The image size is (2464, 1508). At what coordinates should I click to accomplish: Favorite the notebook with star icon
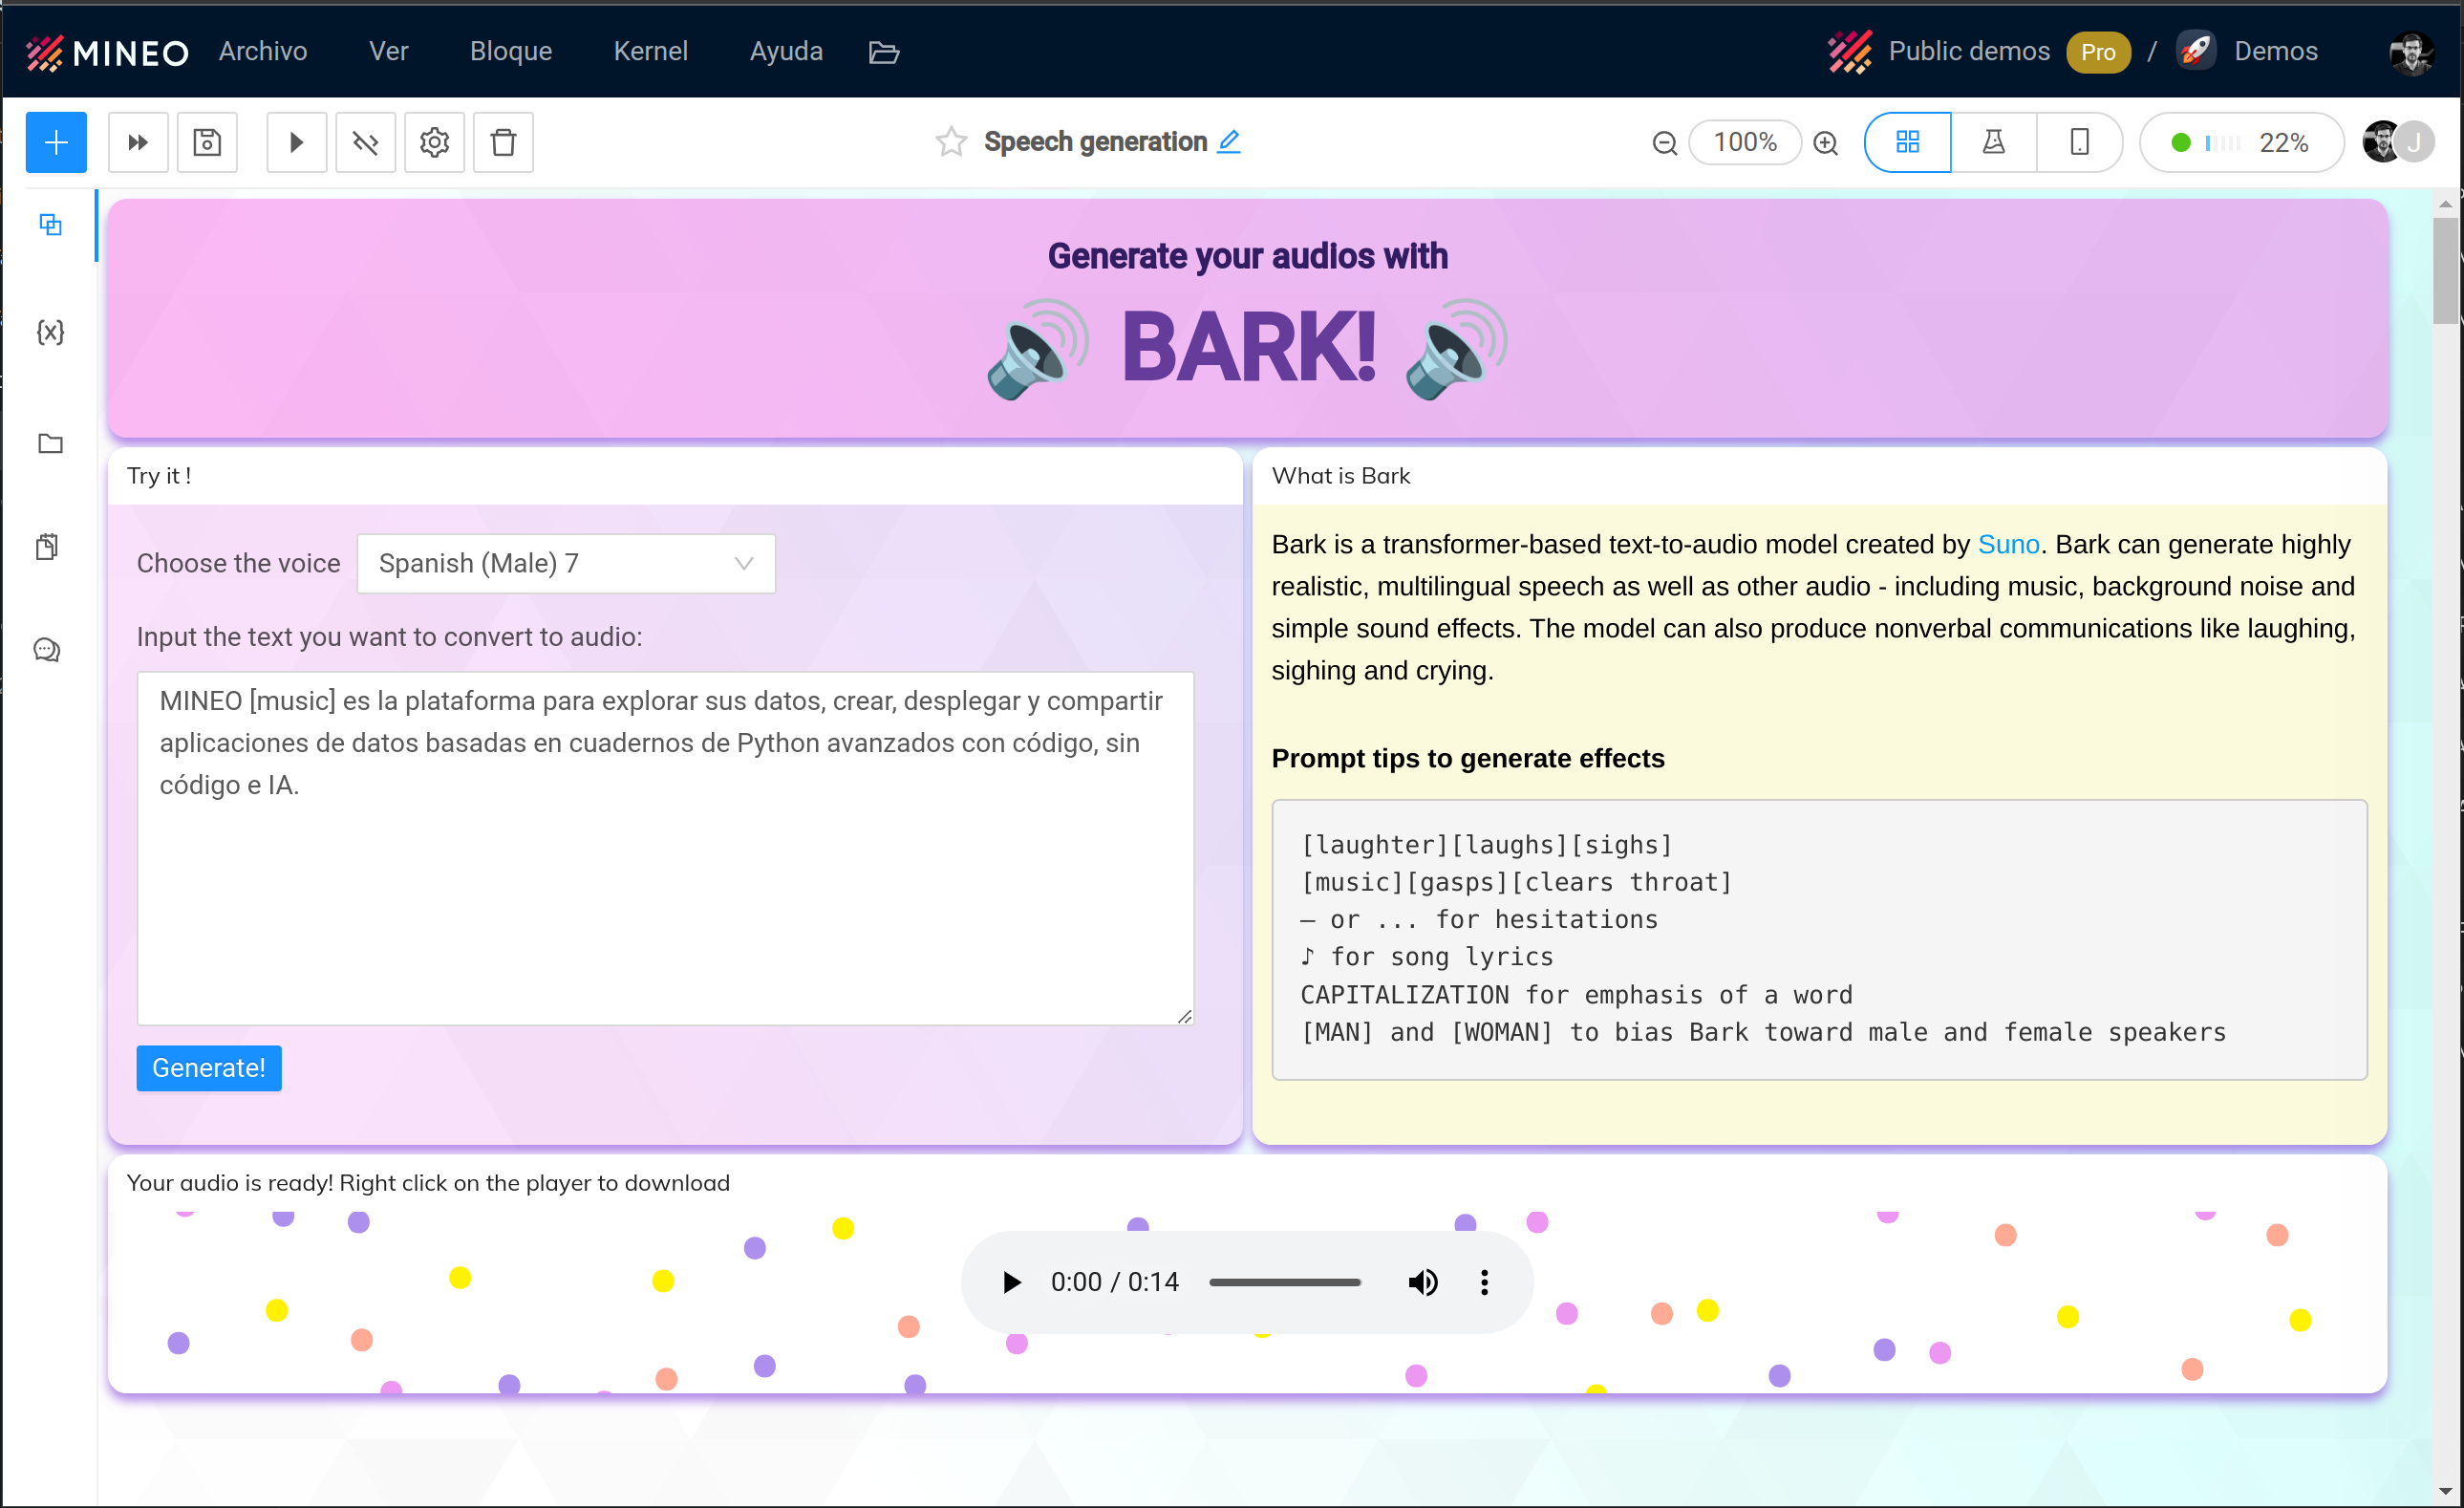(951, 142)
